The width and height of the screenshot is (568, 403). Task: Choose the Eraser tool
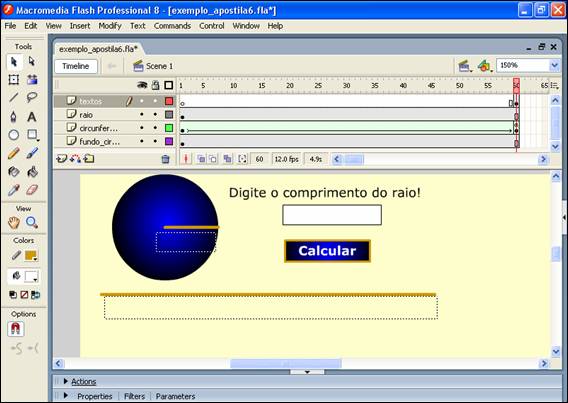[32, 190]
